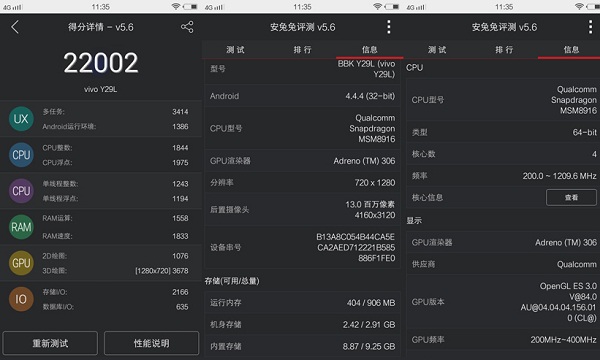Image resolution: width=600 pixels, height=360 pixels.
Task: Select the storage I/O score 2166
Action: pos(180,292)
